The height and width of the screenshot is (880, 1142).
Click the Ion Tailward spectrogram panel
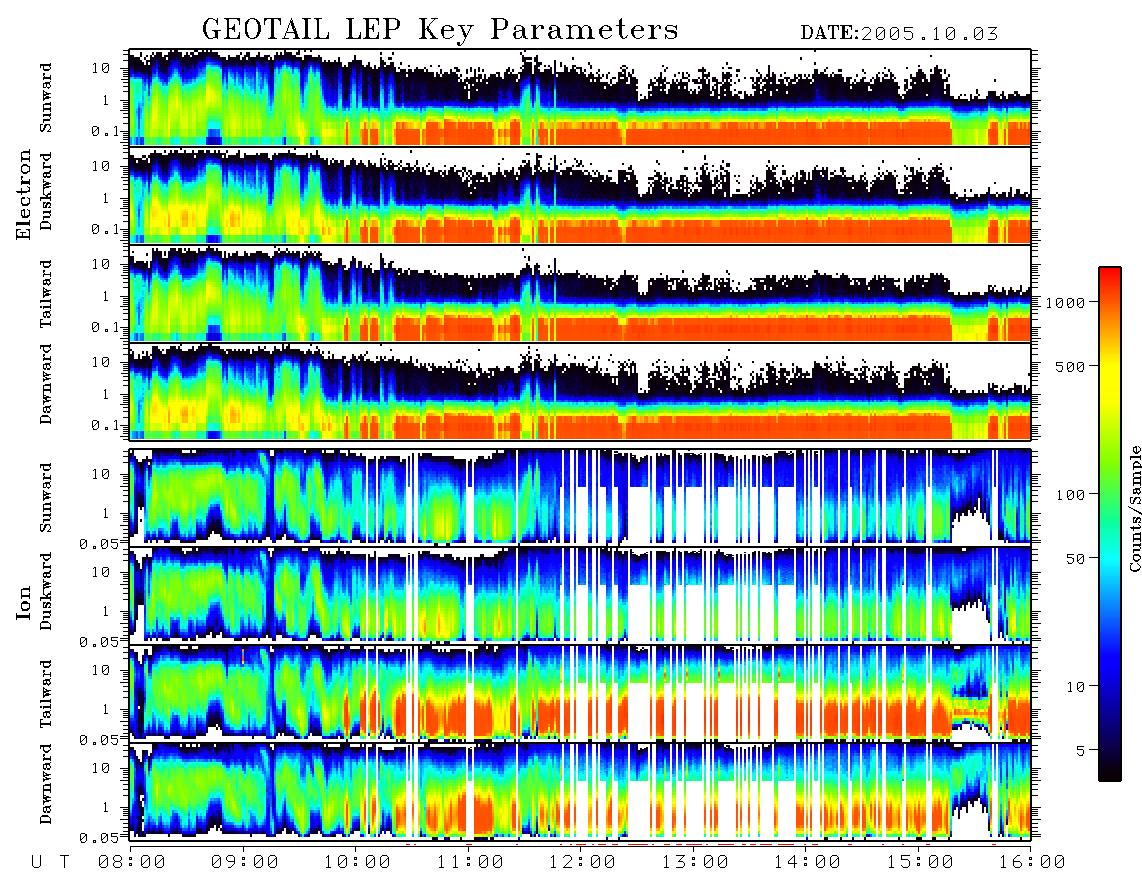580,693
